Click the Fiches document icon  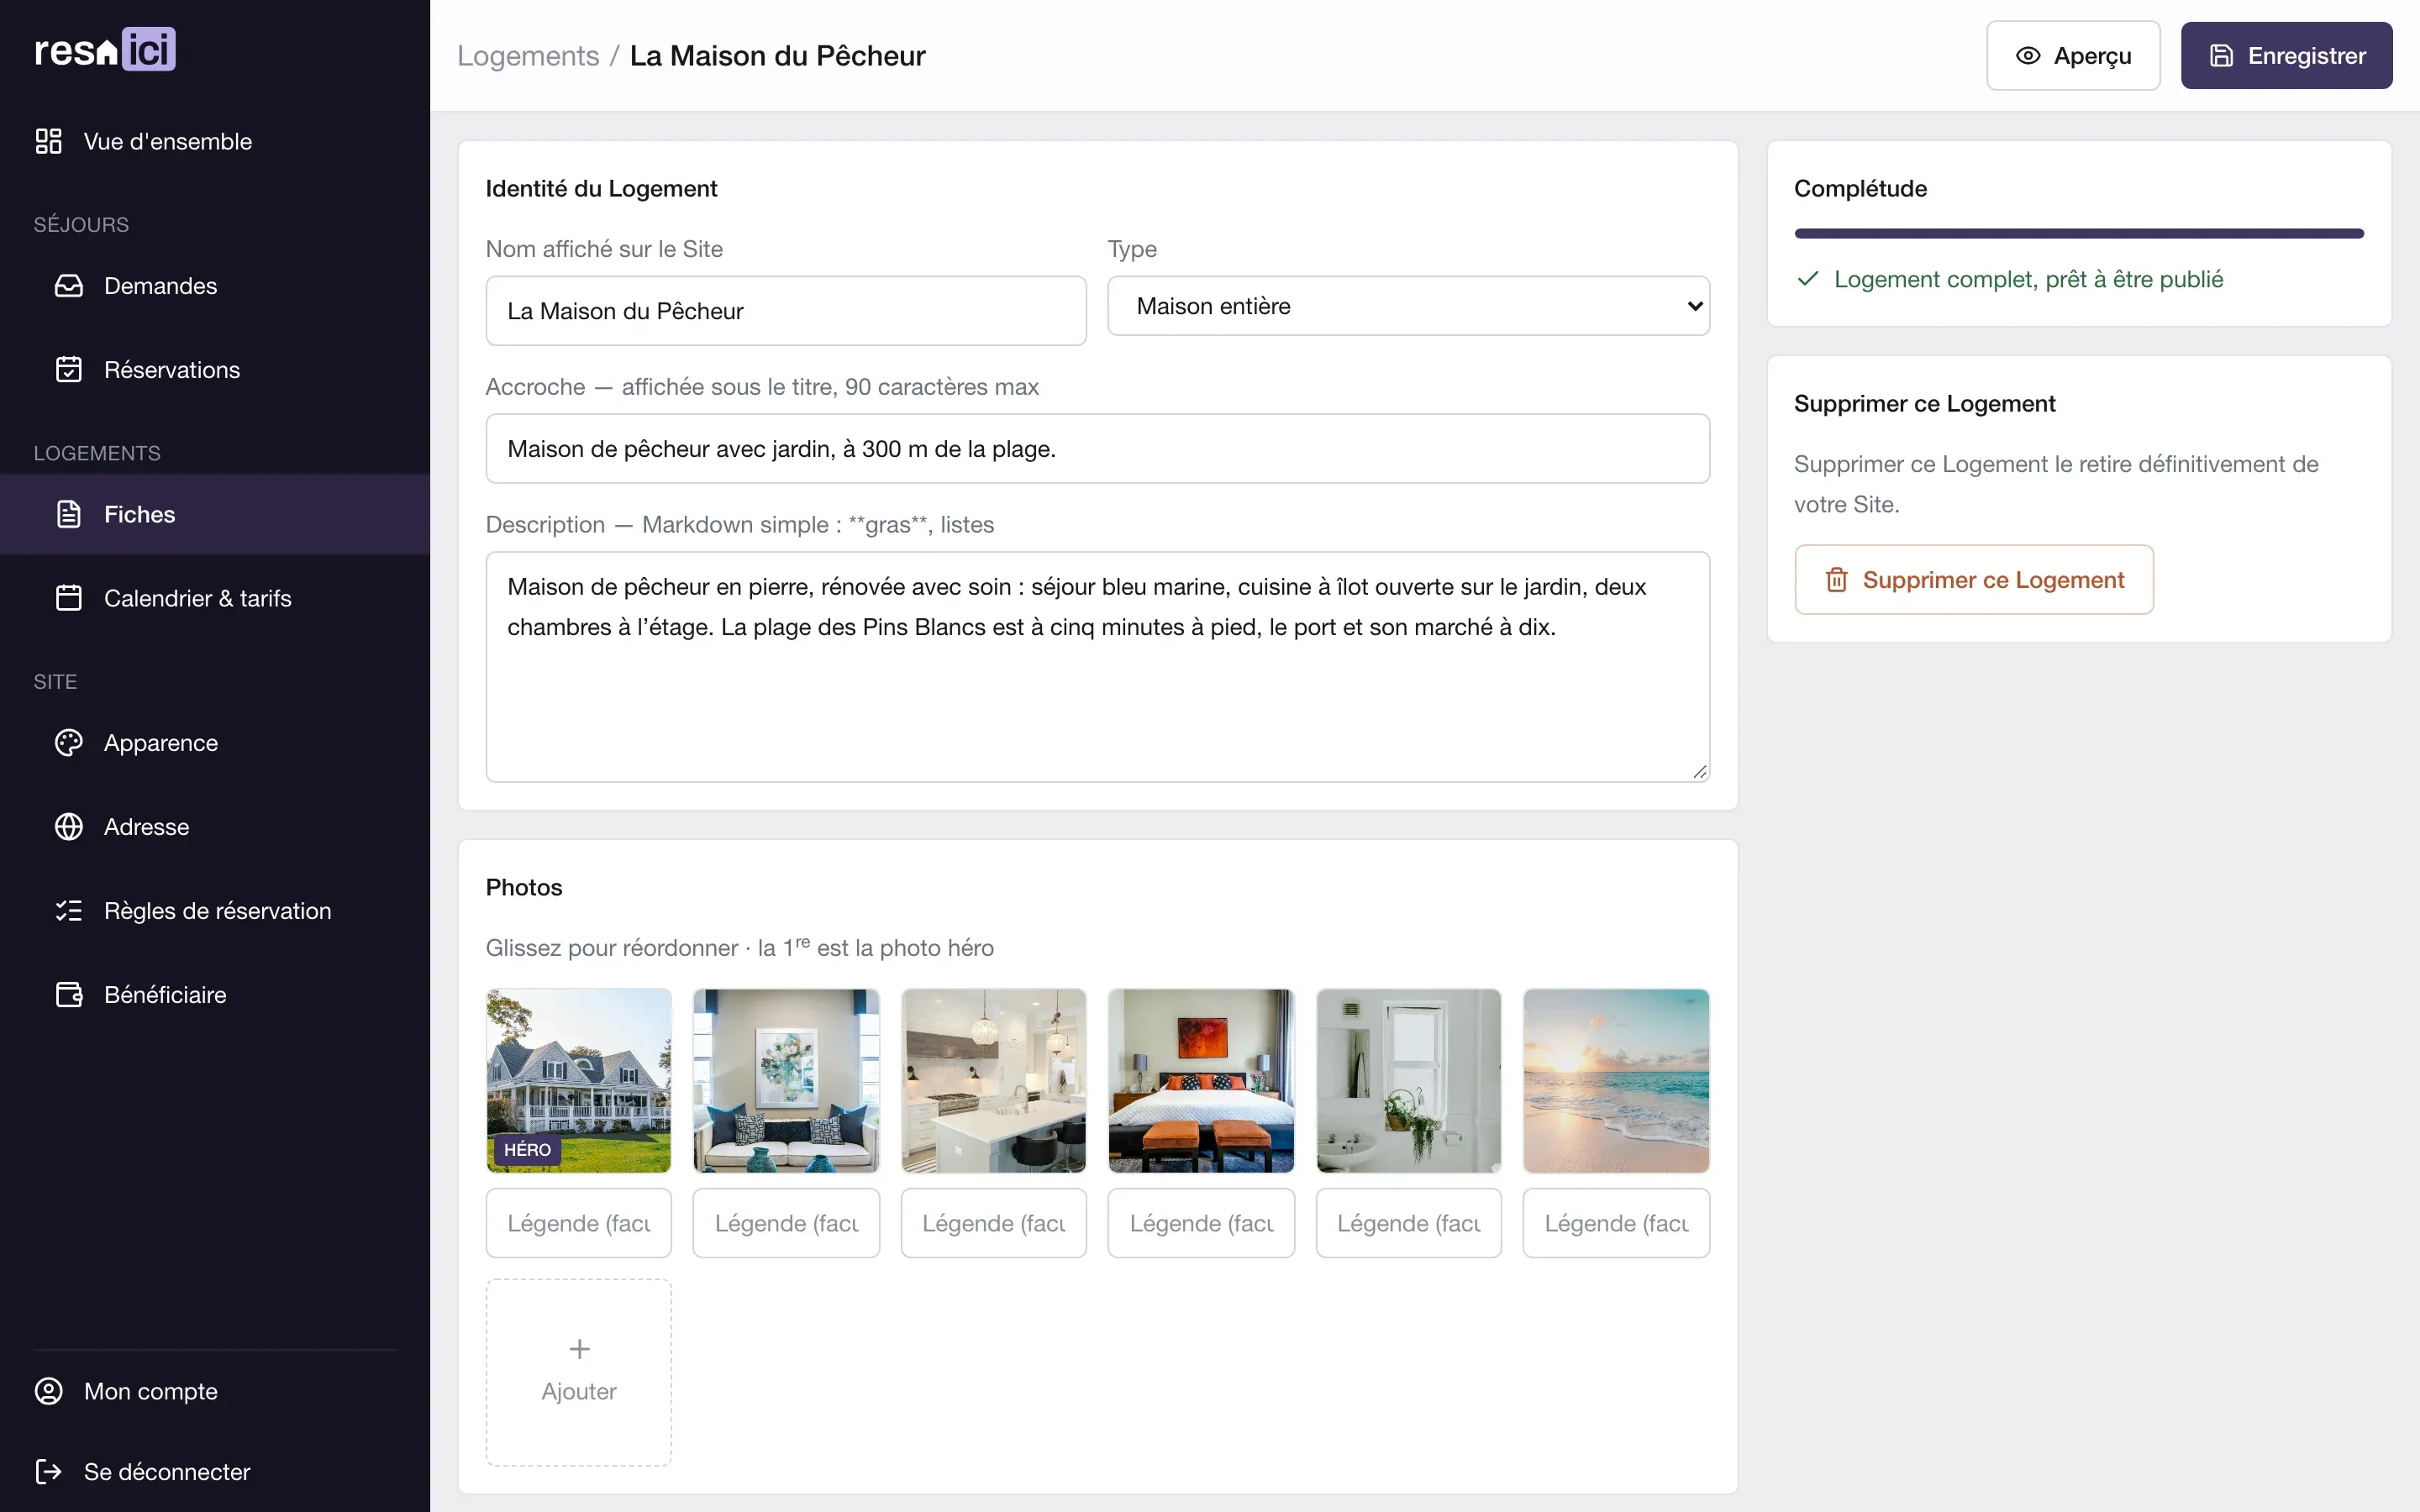tap(69, 514)
